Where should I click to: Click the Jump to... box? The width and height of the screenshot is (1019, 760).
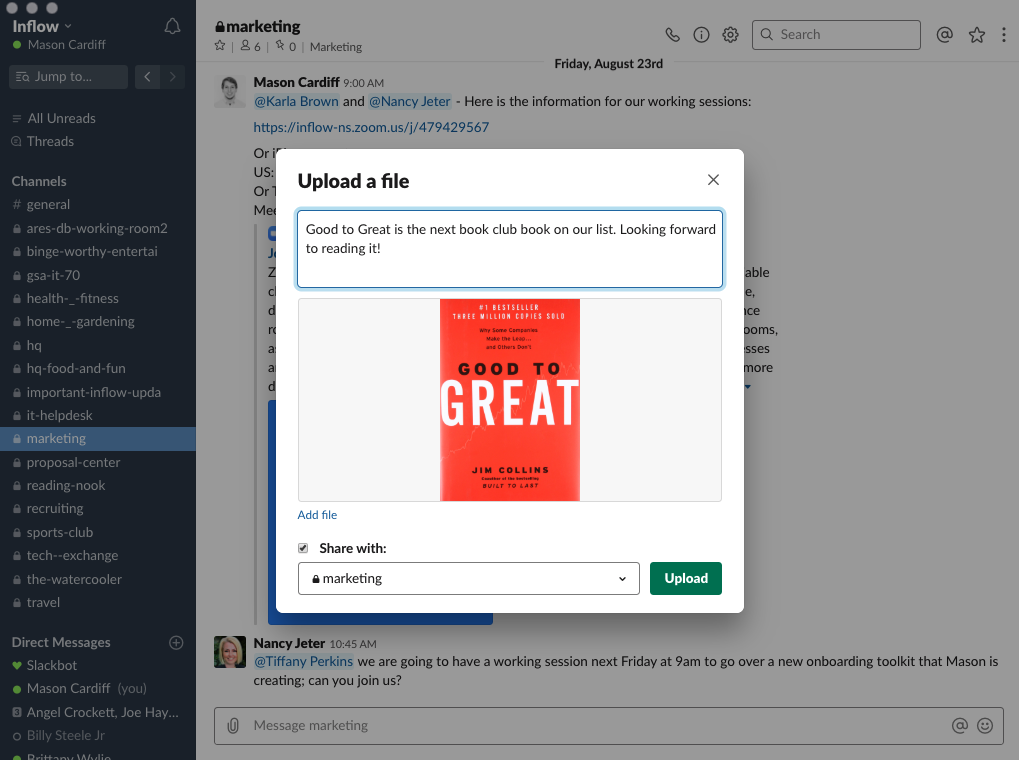pos(68,77)
